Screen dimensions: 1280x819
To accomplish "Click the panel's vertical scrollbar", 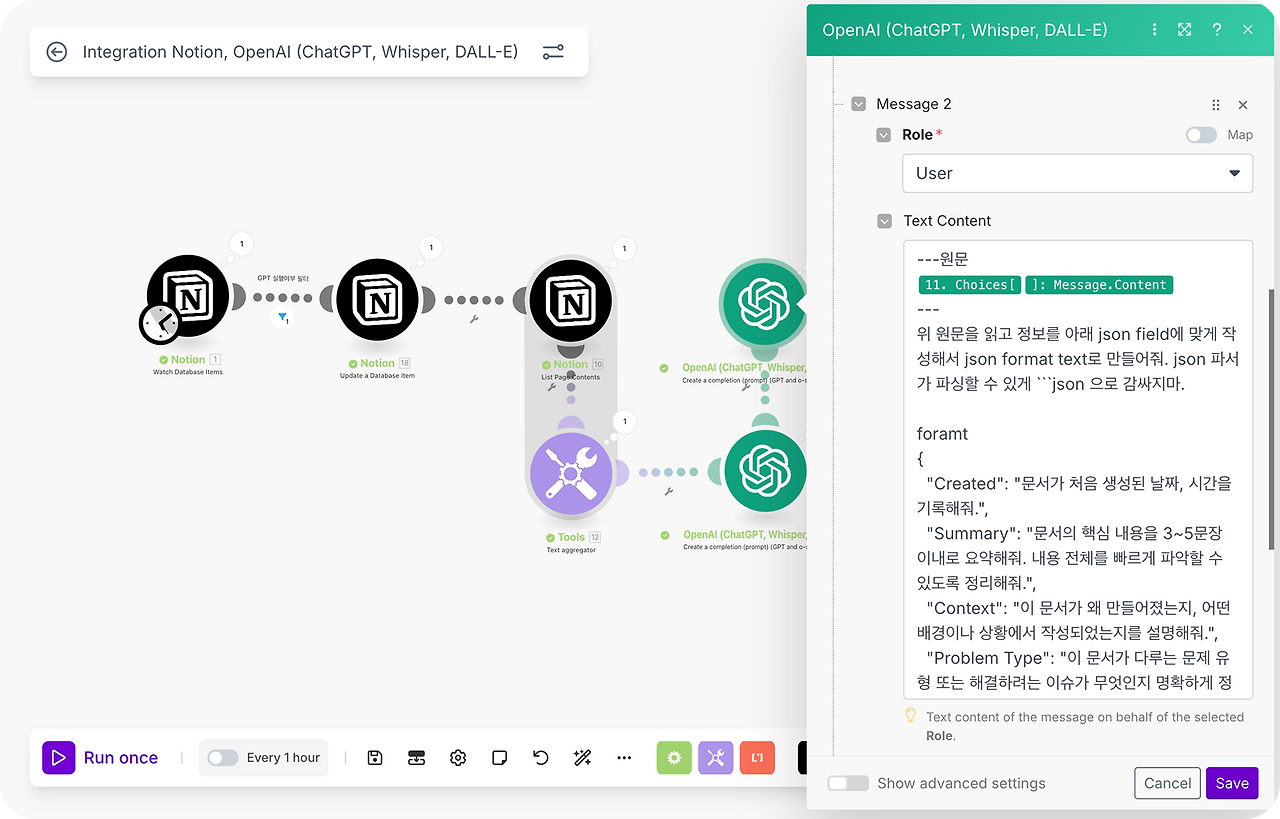I will pyautogui.click(x=1272, y=419).
